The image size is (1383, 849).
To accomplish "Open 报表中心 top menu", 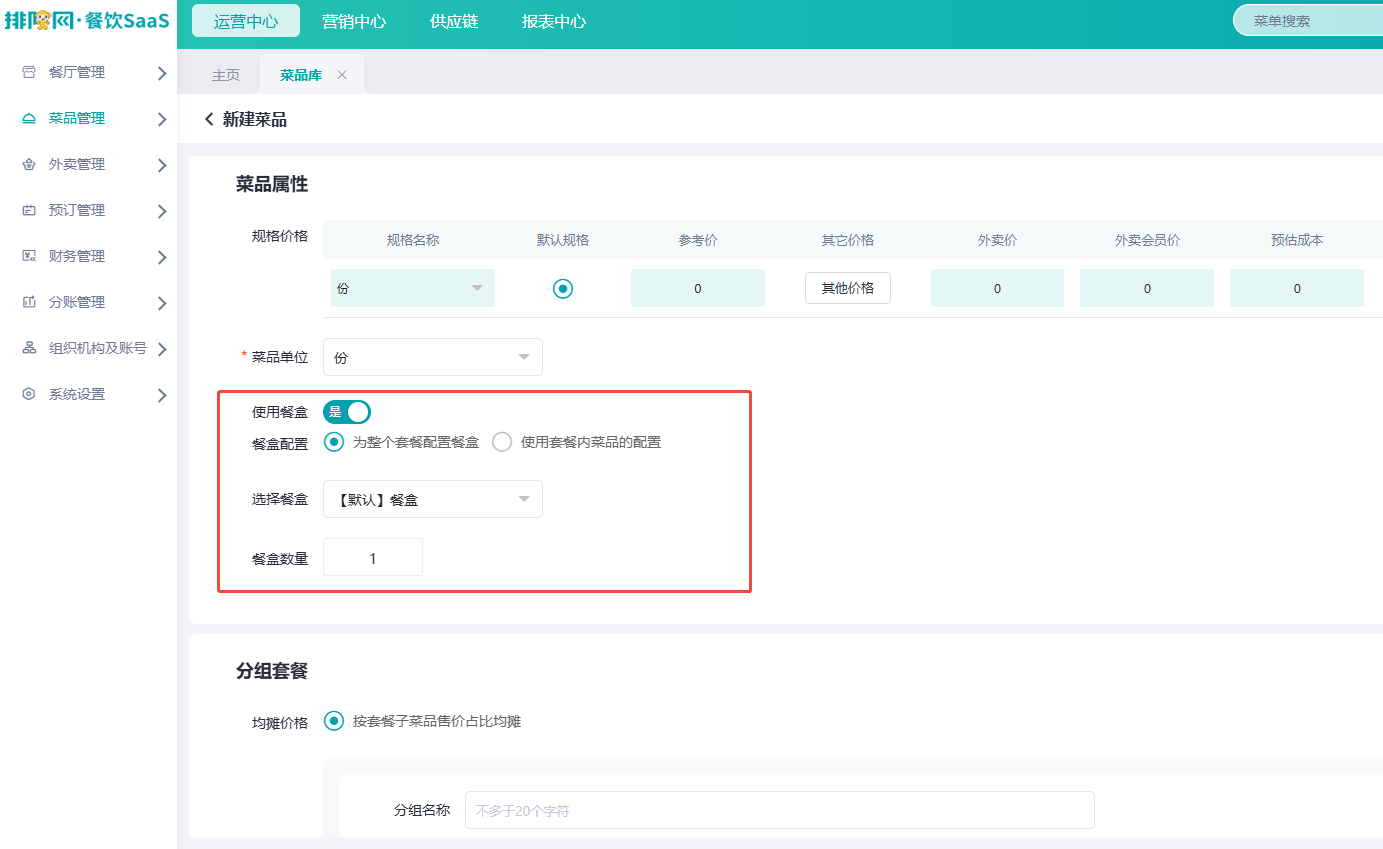I will pyautogui.click(x=554, y=21).
